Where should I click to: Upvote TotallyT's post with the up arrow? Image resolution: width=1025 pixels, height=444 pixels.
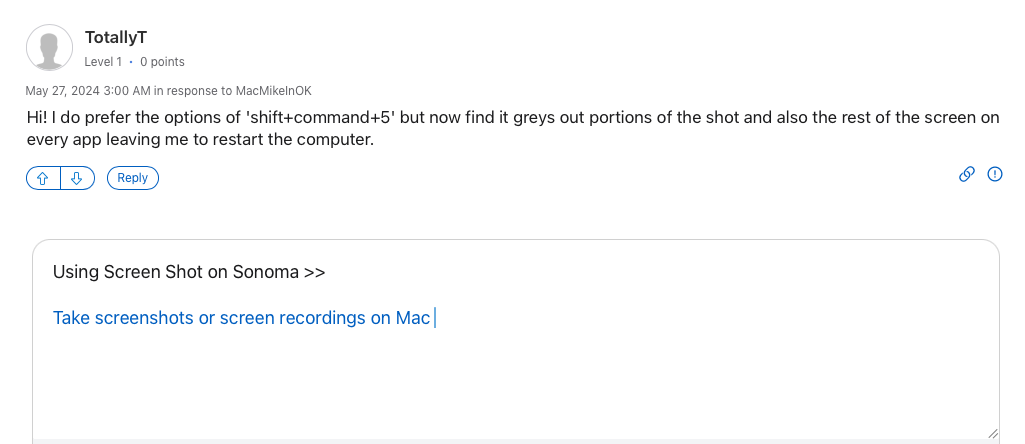[43, 178]
